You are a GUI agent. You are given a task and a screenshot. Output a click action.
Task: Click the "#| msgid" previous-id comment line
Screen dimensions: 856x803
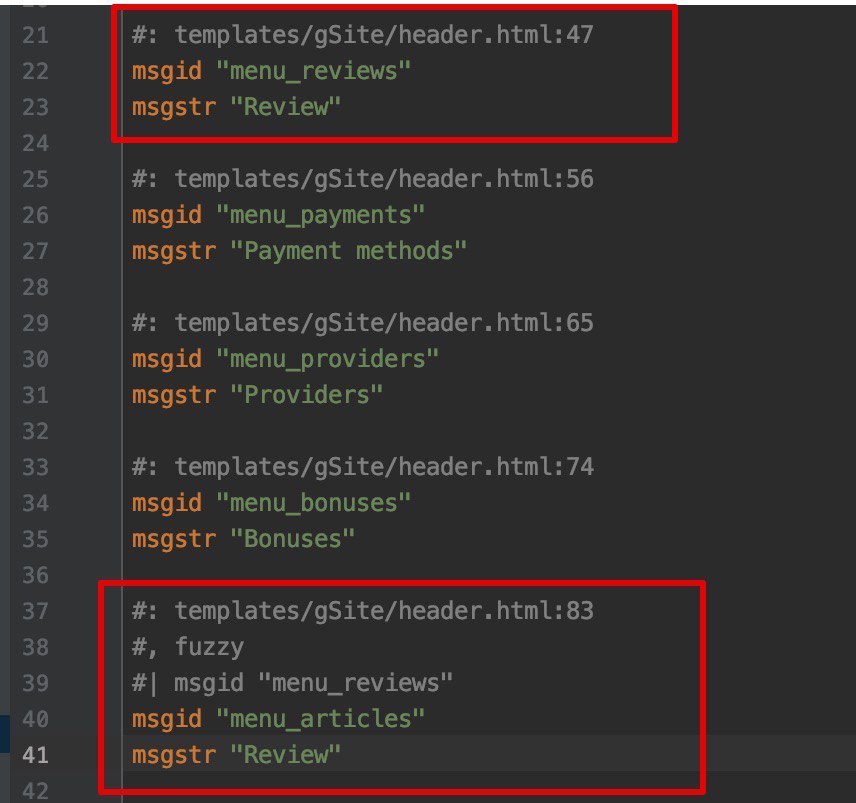pos(292,683)
